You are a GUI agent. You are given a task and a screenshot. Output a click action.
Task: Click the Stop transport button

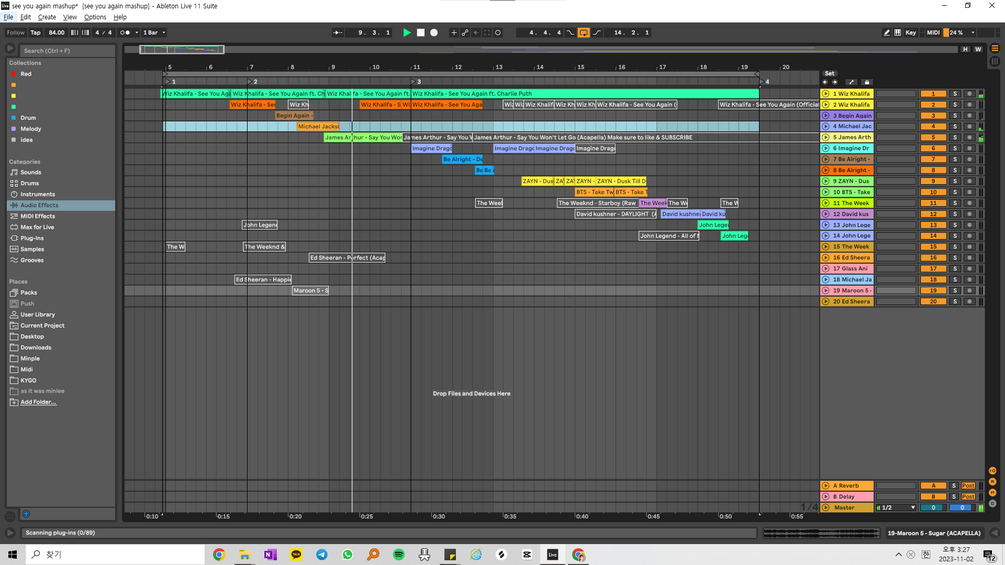(x=420, y=33)
